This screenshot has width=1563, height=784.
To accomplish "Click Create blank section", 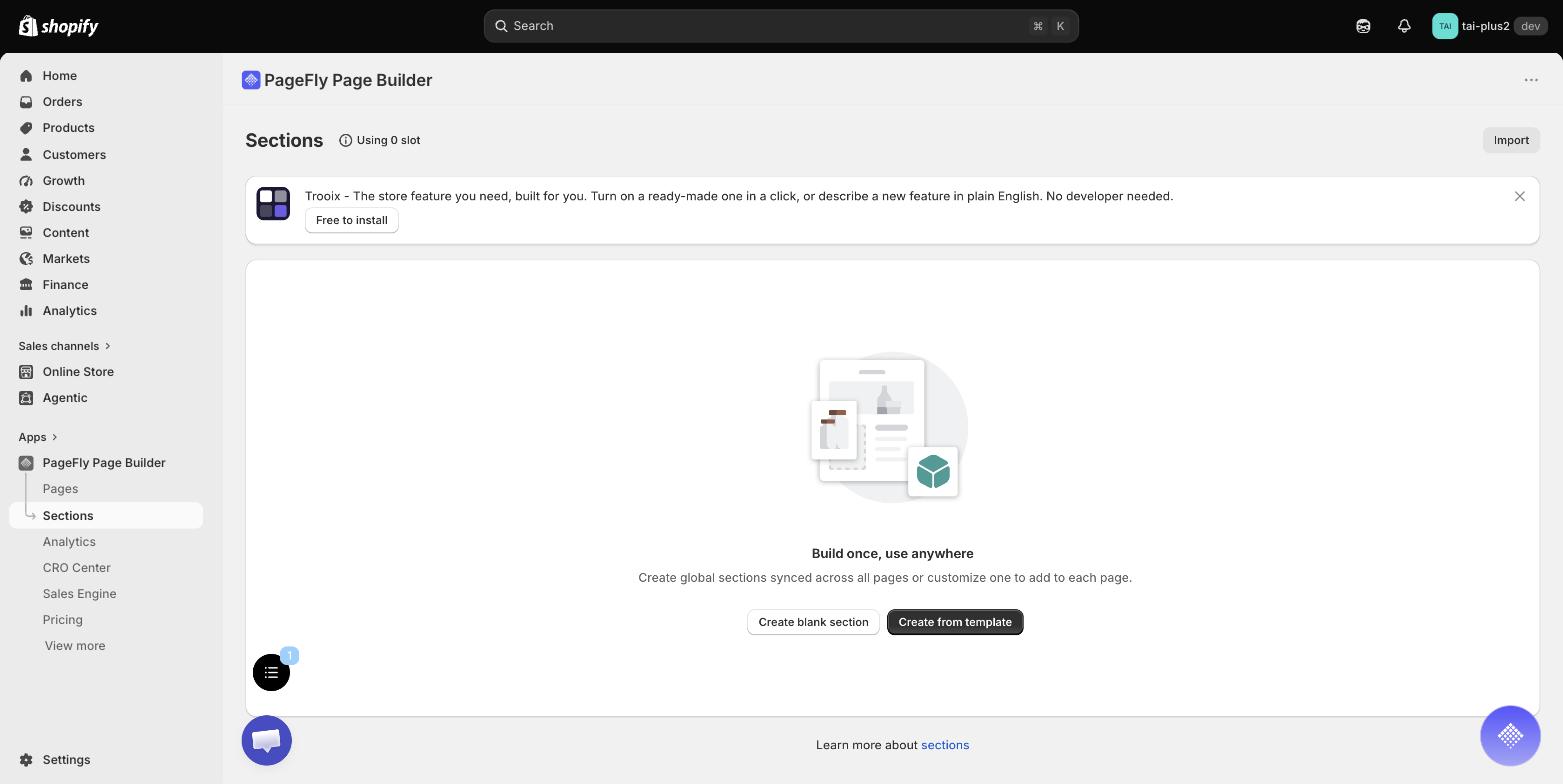I will point(813,622).
